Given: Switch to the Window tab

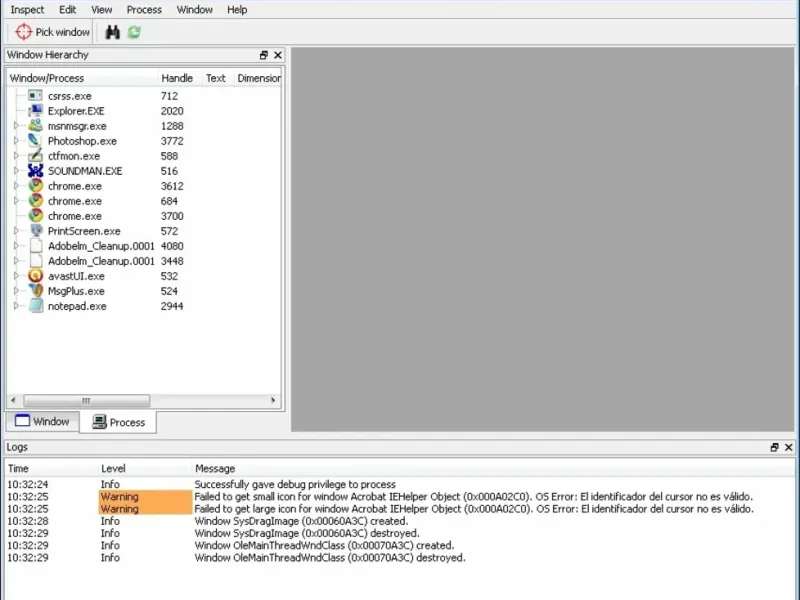Looking at the screenshot, I should tap(42, 421).
